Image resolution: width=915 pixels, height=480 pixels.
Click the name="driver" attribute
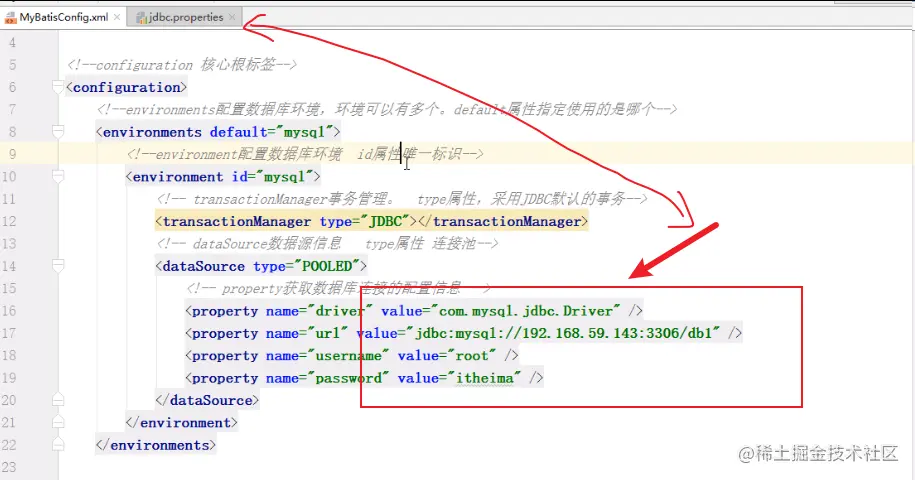click(x=319, y=311)
